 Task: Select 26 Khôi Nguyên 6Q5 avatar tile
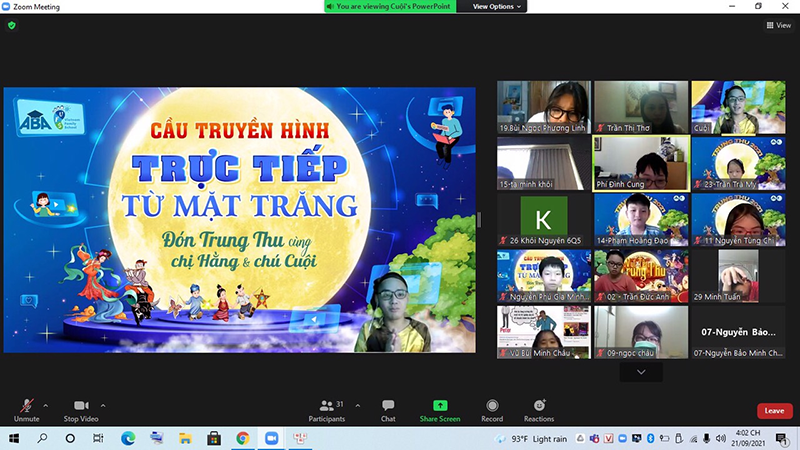[x=544, y=219]
